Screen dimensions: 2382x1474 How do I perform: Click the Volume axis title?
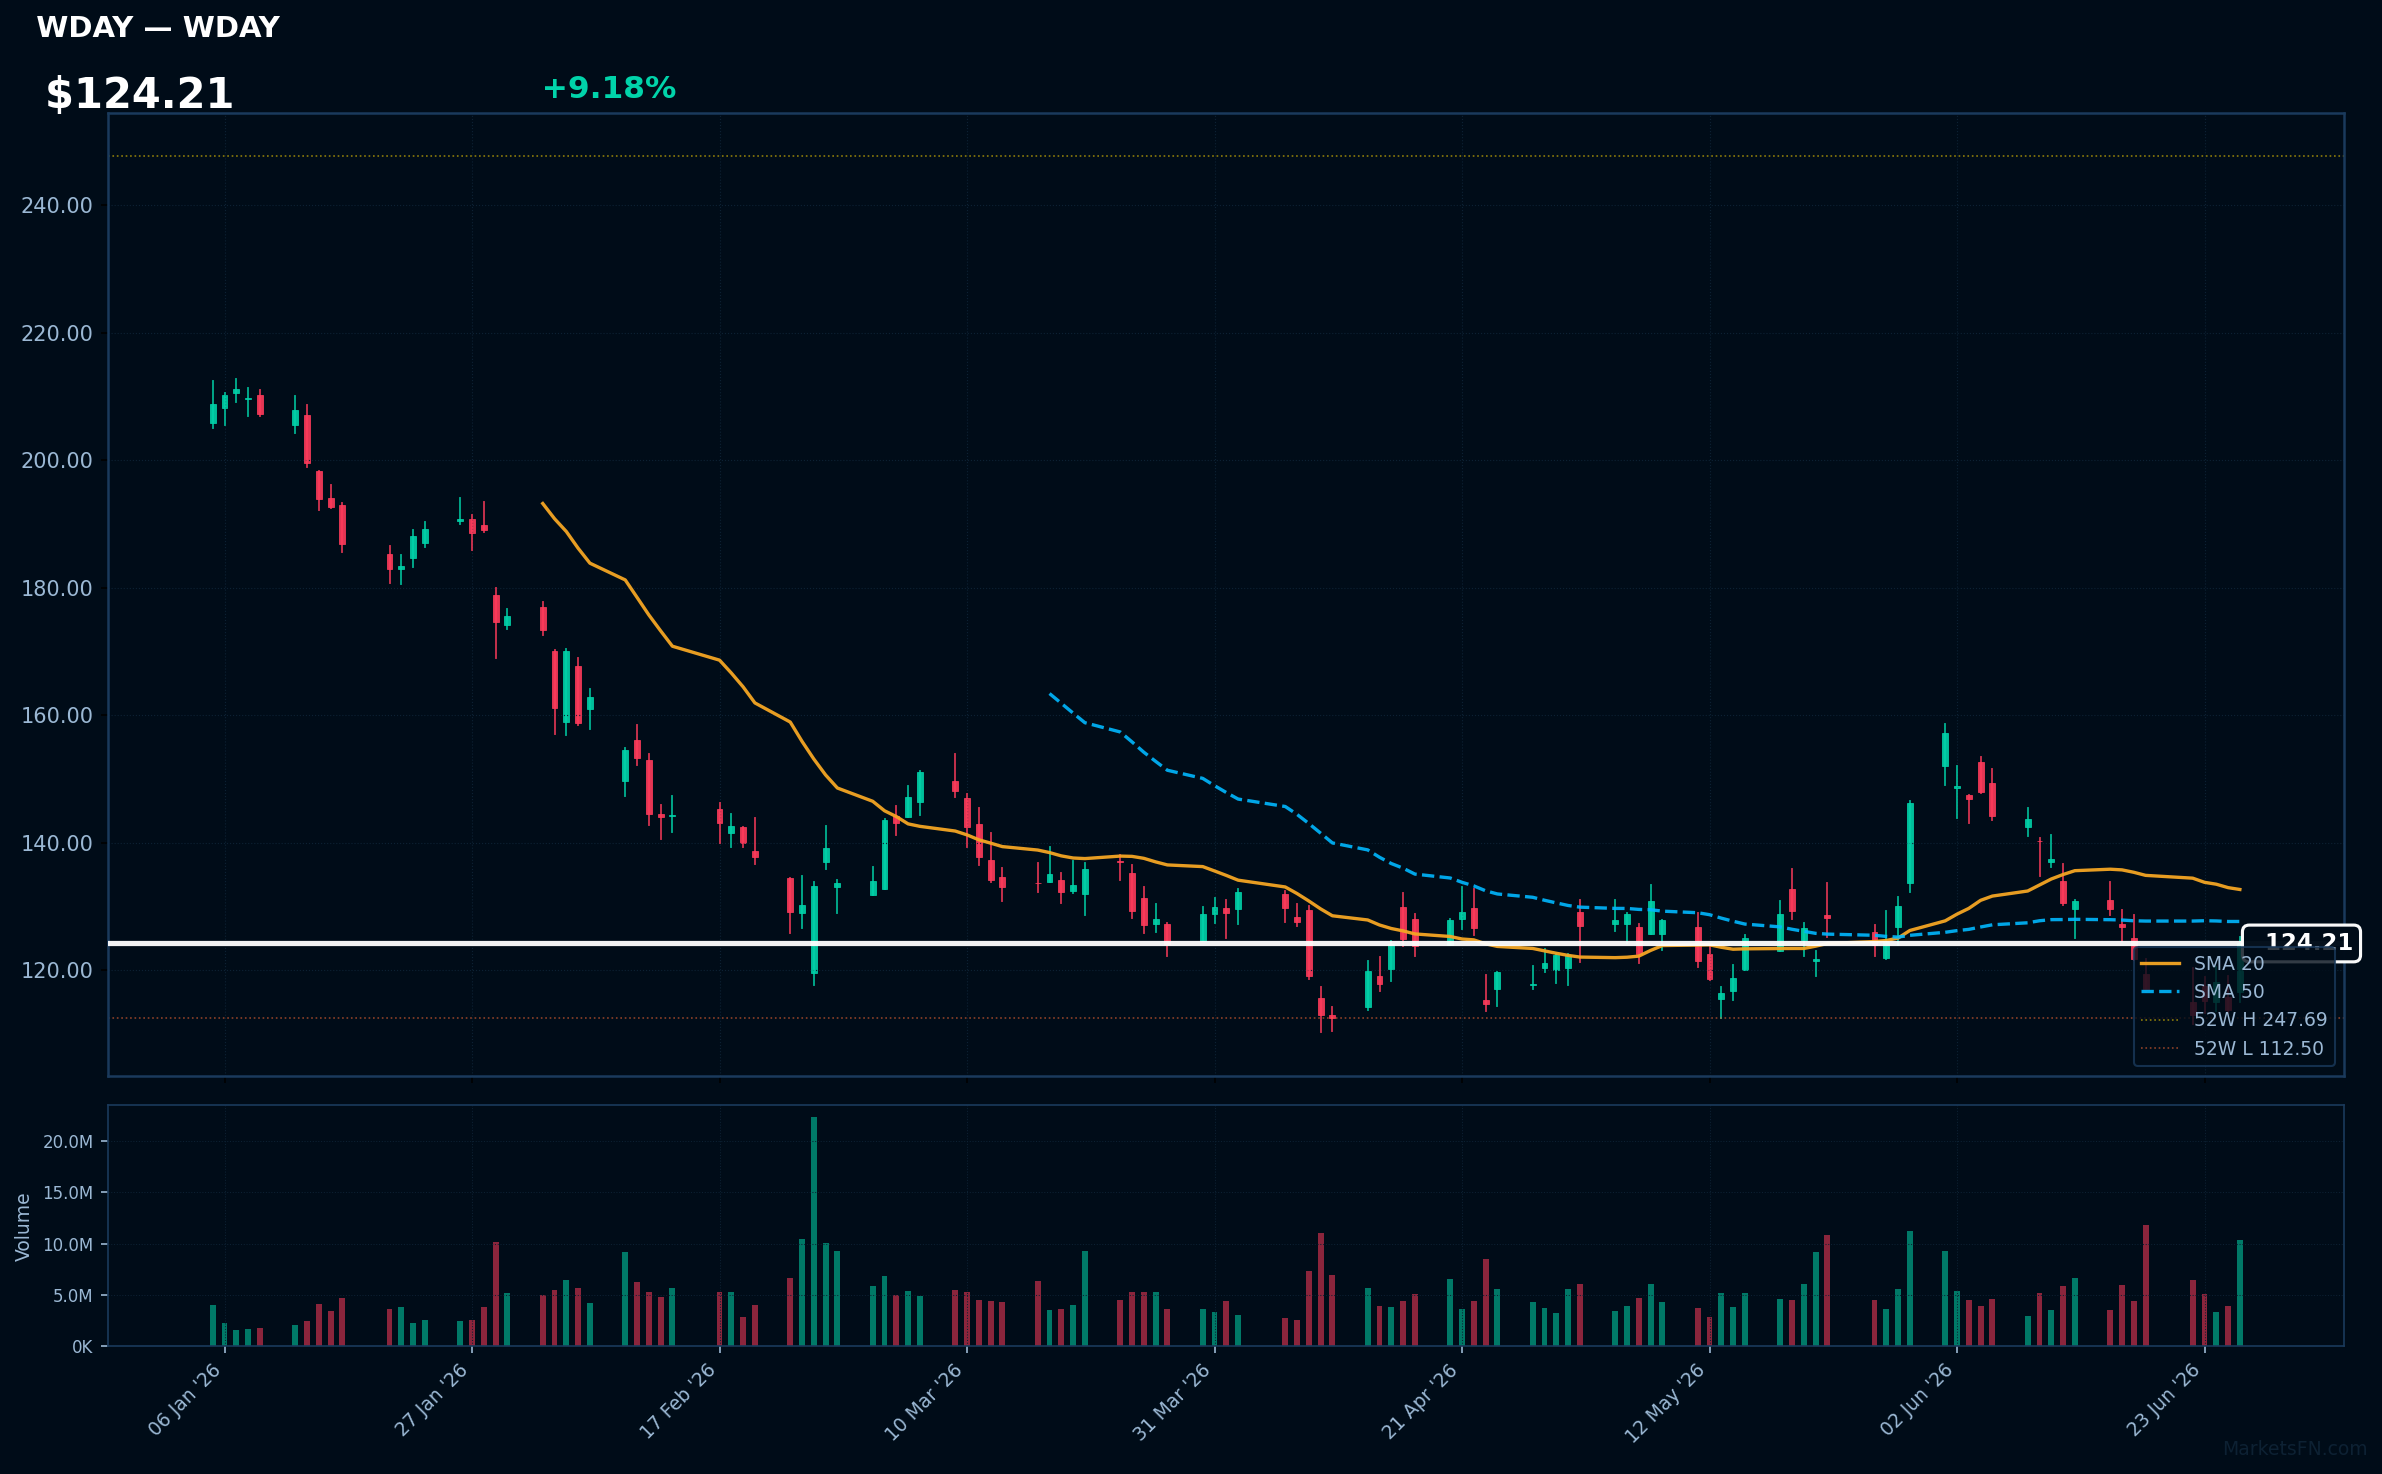[x=23, y=1227]
